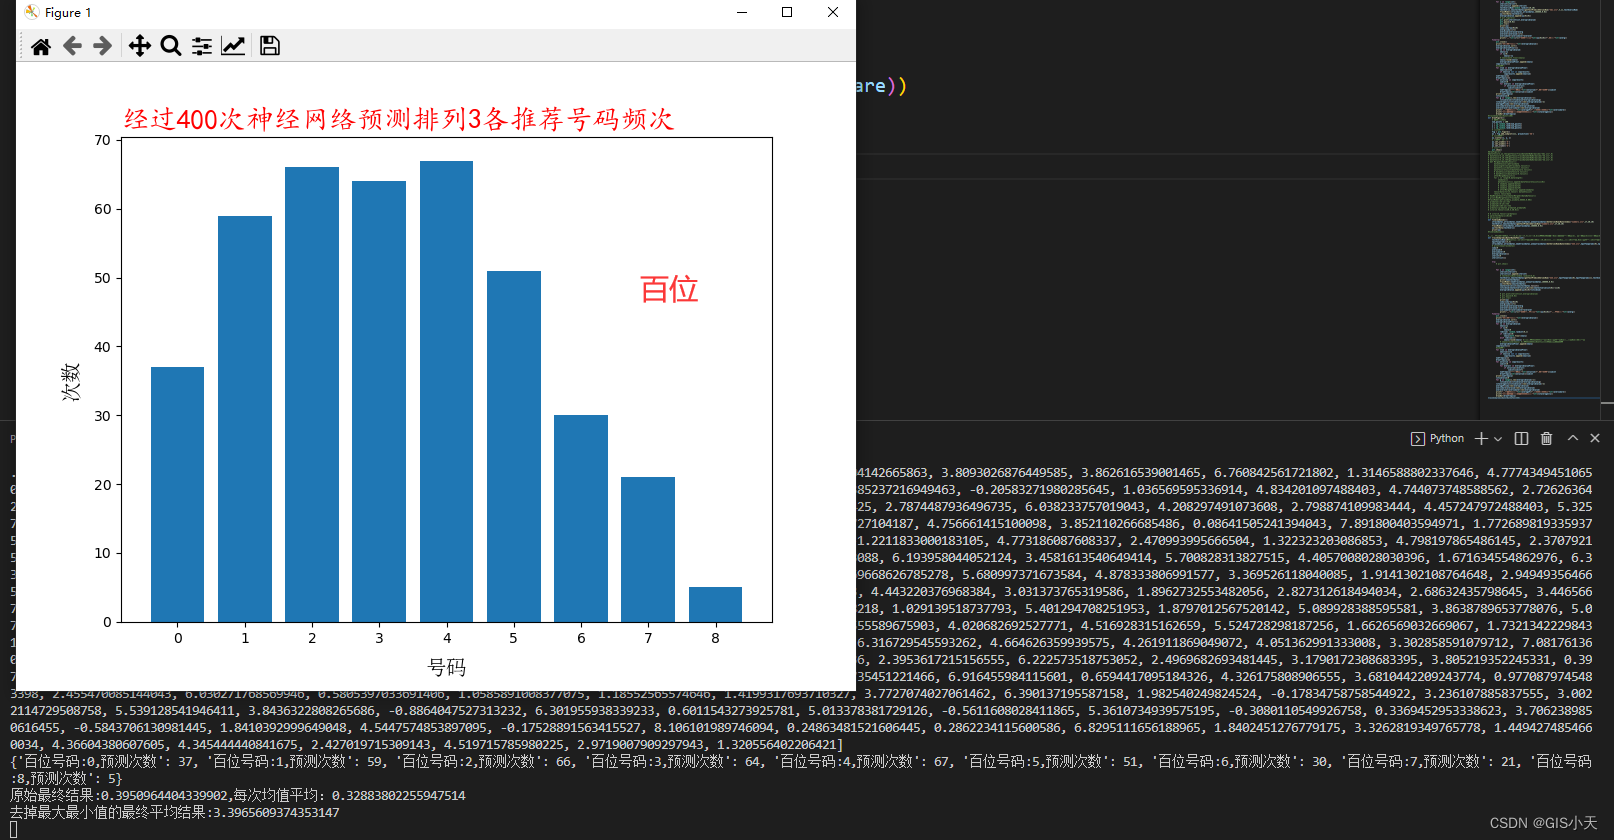
Task: Click the bar for number 2
Action: click(x=312, y=394)
